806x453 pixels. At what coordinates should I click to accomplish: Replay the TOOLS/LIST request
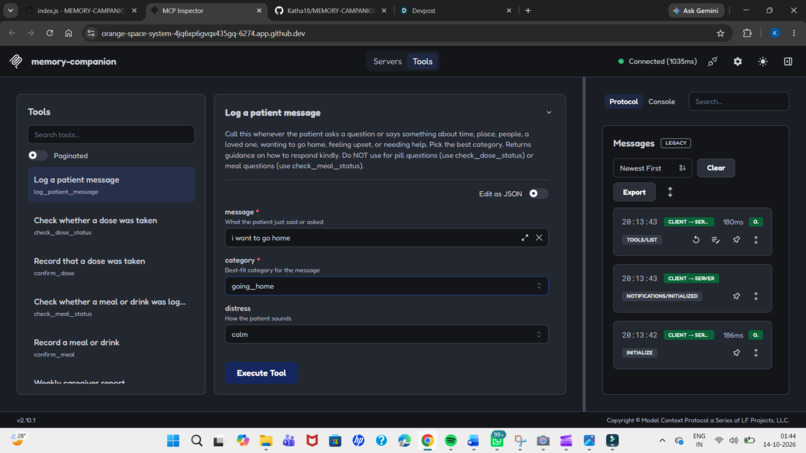[x=696, y=240]
